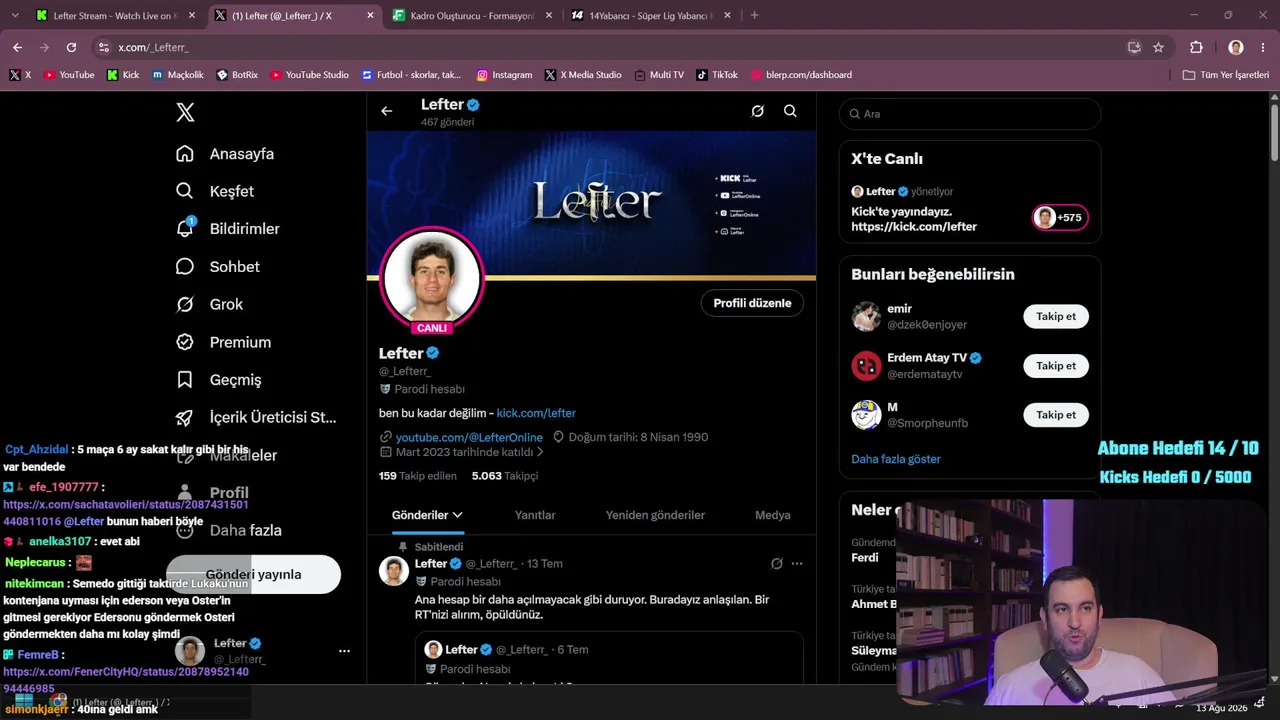The height and width of the screenshot is (720, 1280).
Task: Click the X logo in the sidebar
Action: point(185,112)
